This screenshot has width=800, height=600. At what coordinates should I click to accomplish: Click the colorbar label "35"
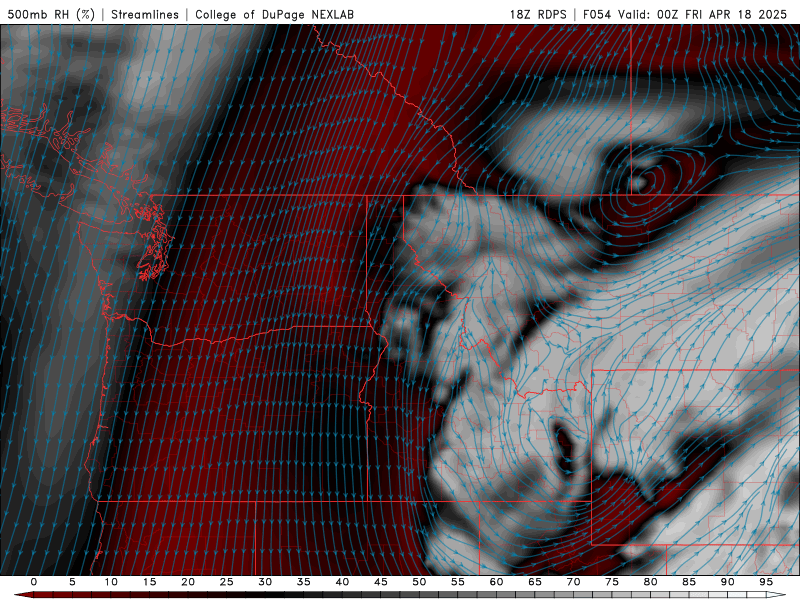pos(304,582)
